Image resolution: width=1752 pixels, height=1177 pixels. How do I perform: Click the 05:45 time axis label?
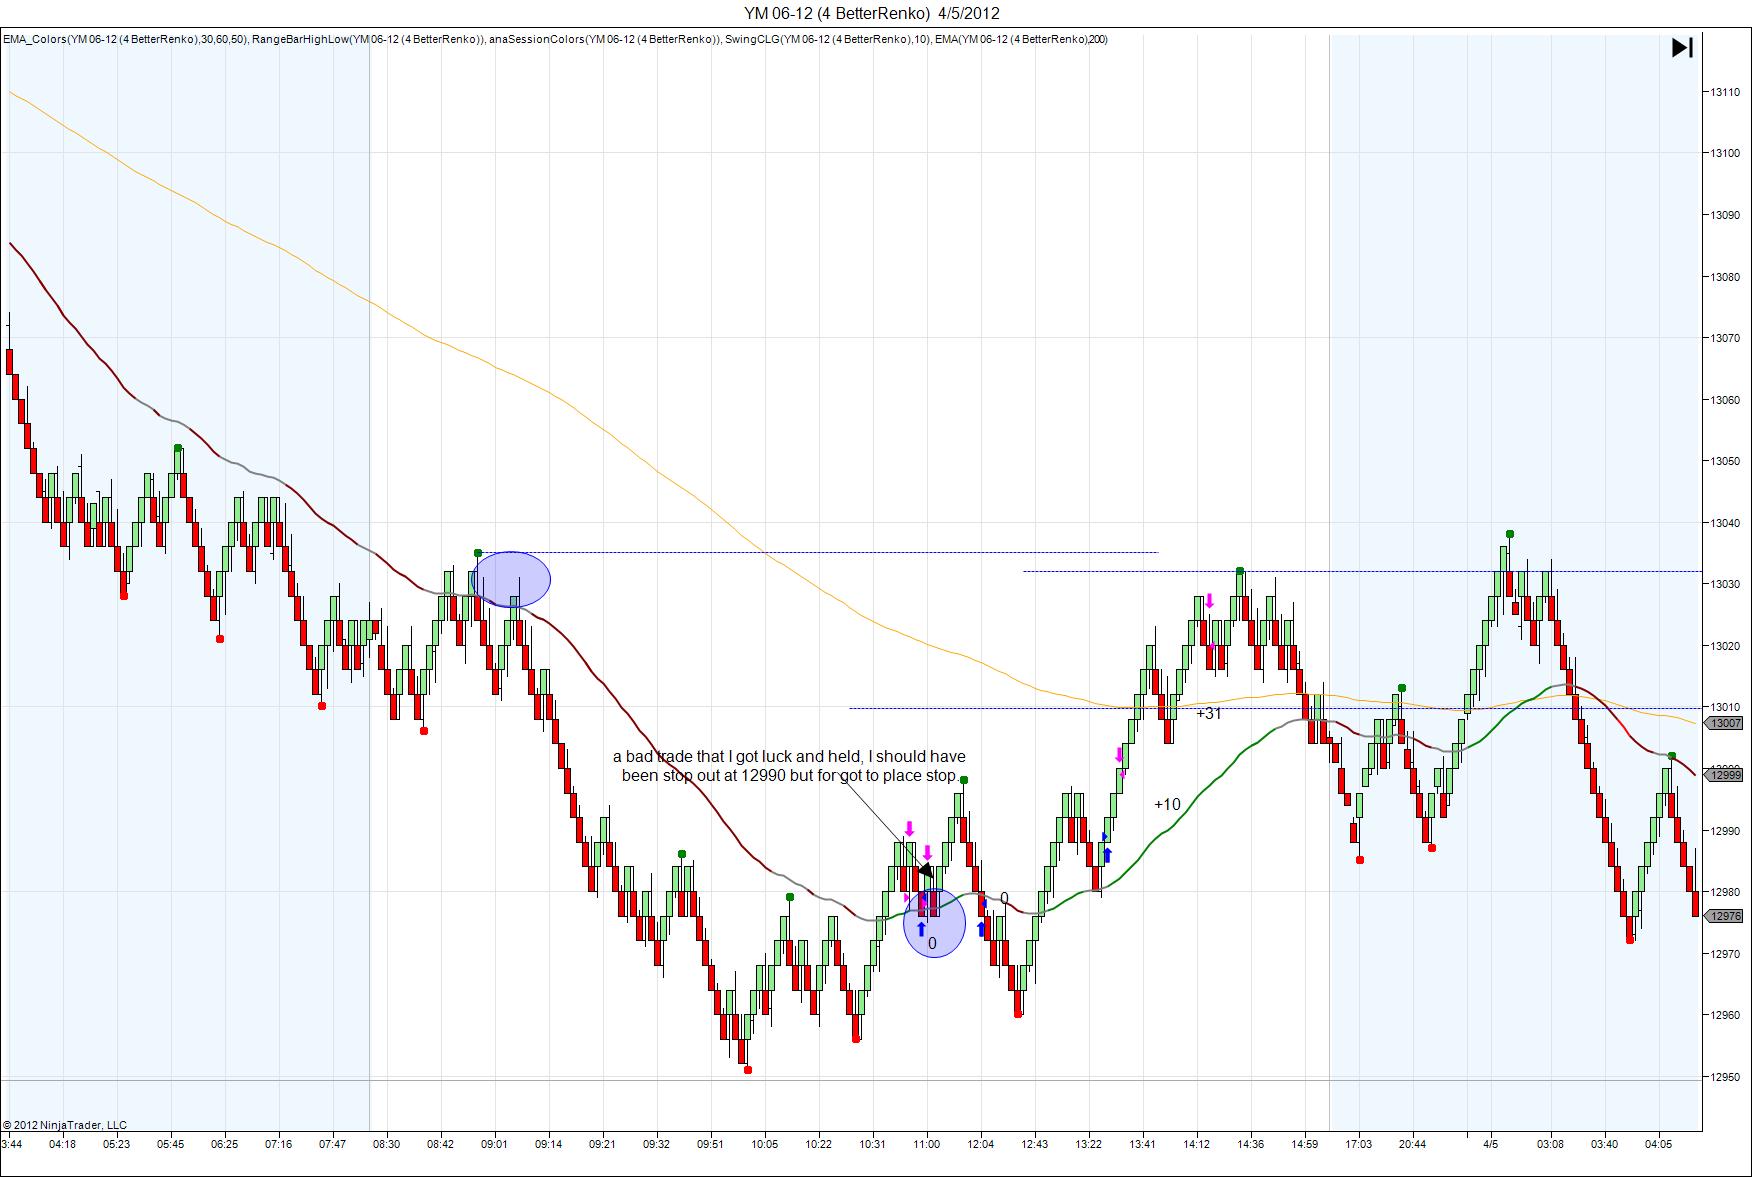[170, 1144]
